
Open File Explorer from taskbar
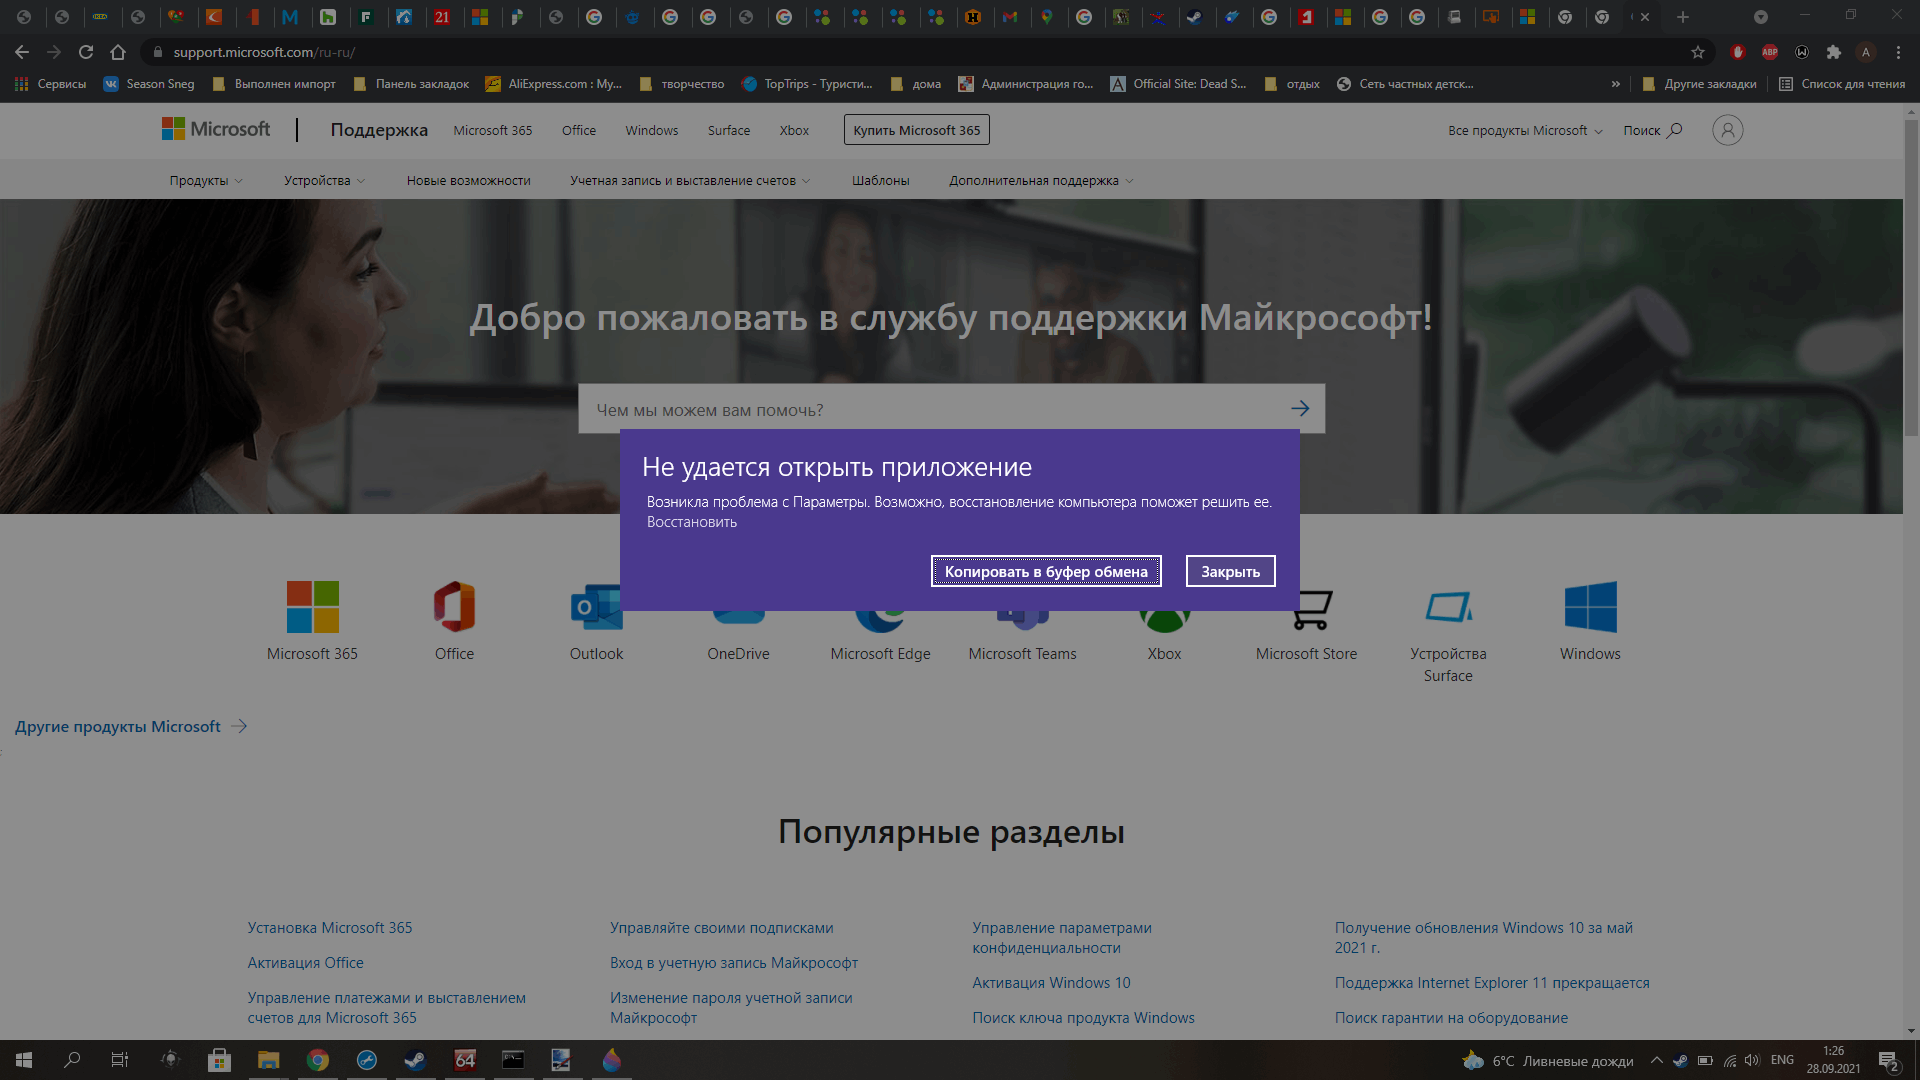pyautogui.click(x=268, y=1060)
